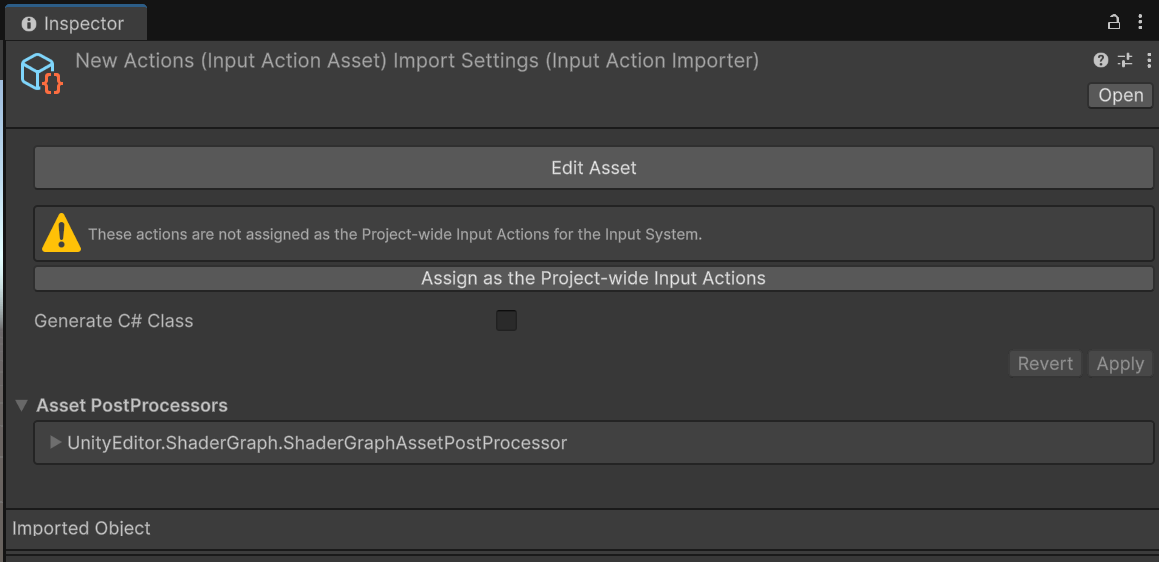Screen dimensions: 1159x562
Task: Click the Open button
Action: [1120, 95]
